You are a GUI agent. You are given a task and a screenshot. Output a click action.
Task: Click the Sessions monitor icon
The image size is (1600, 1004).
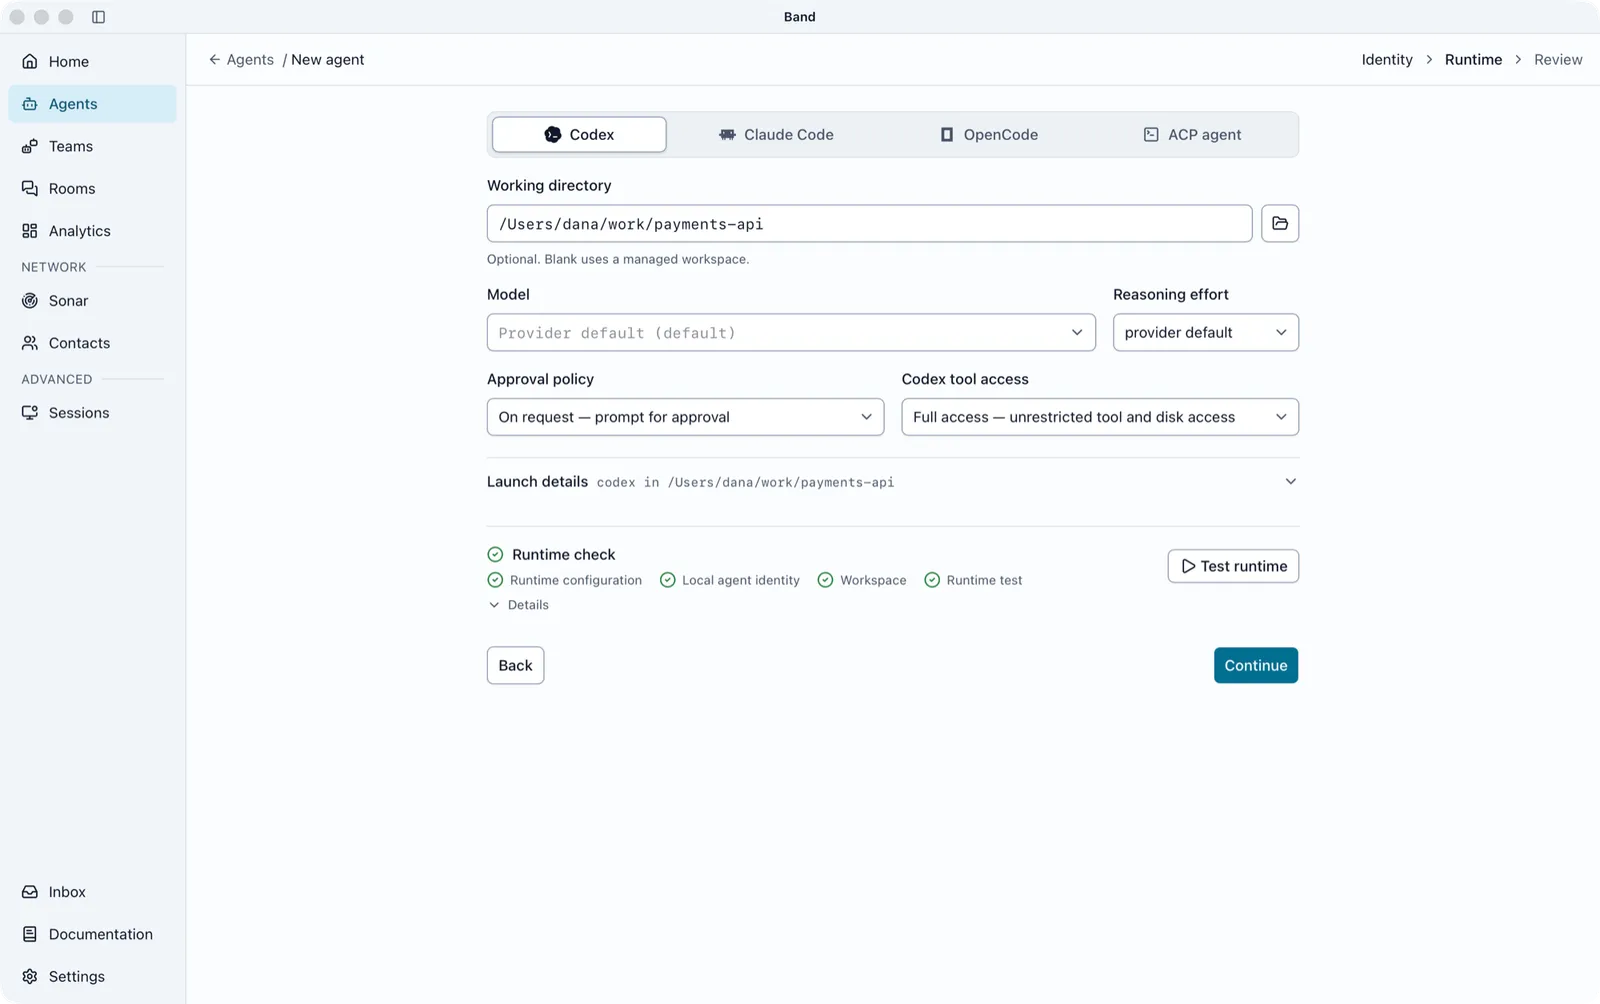pyautogui.click(x=30, y=413)
